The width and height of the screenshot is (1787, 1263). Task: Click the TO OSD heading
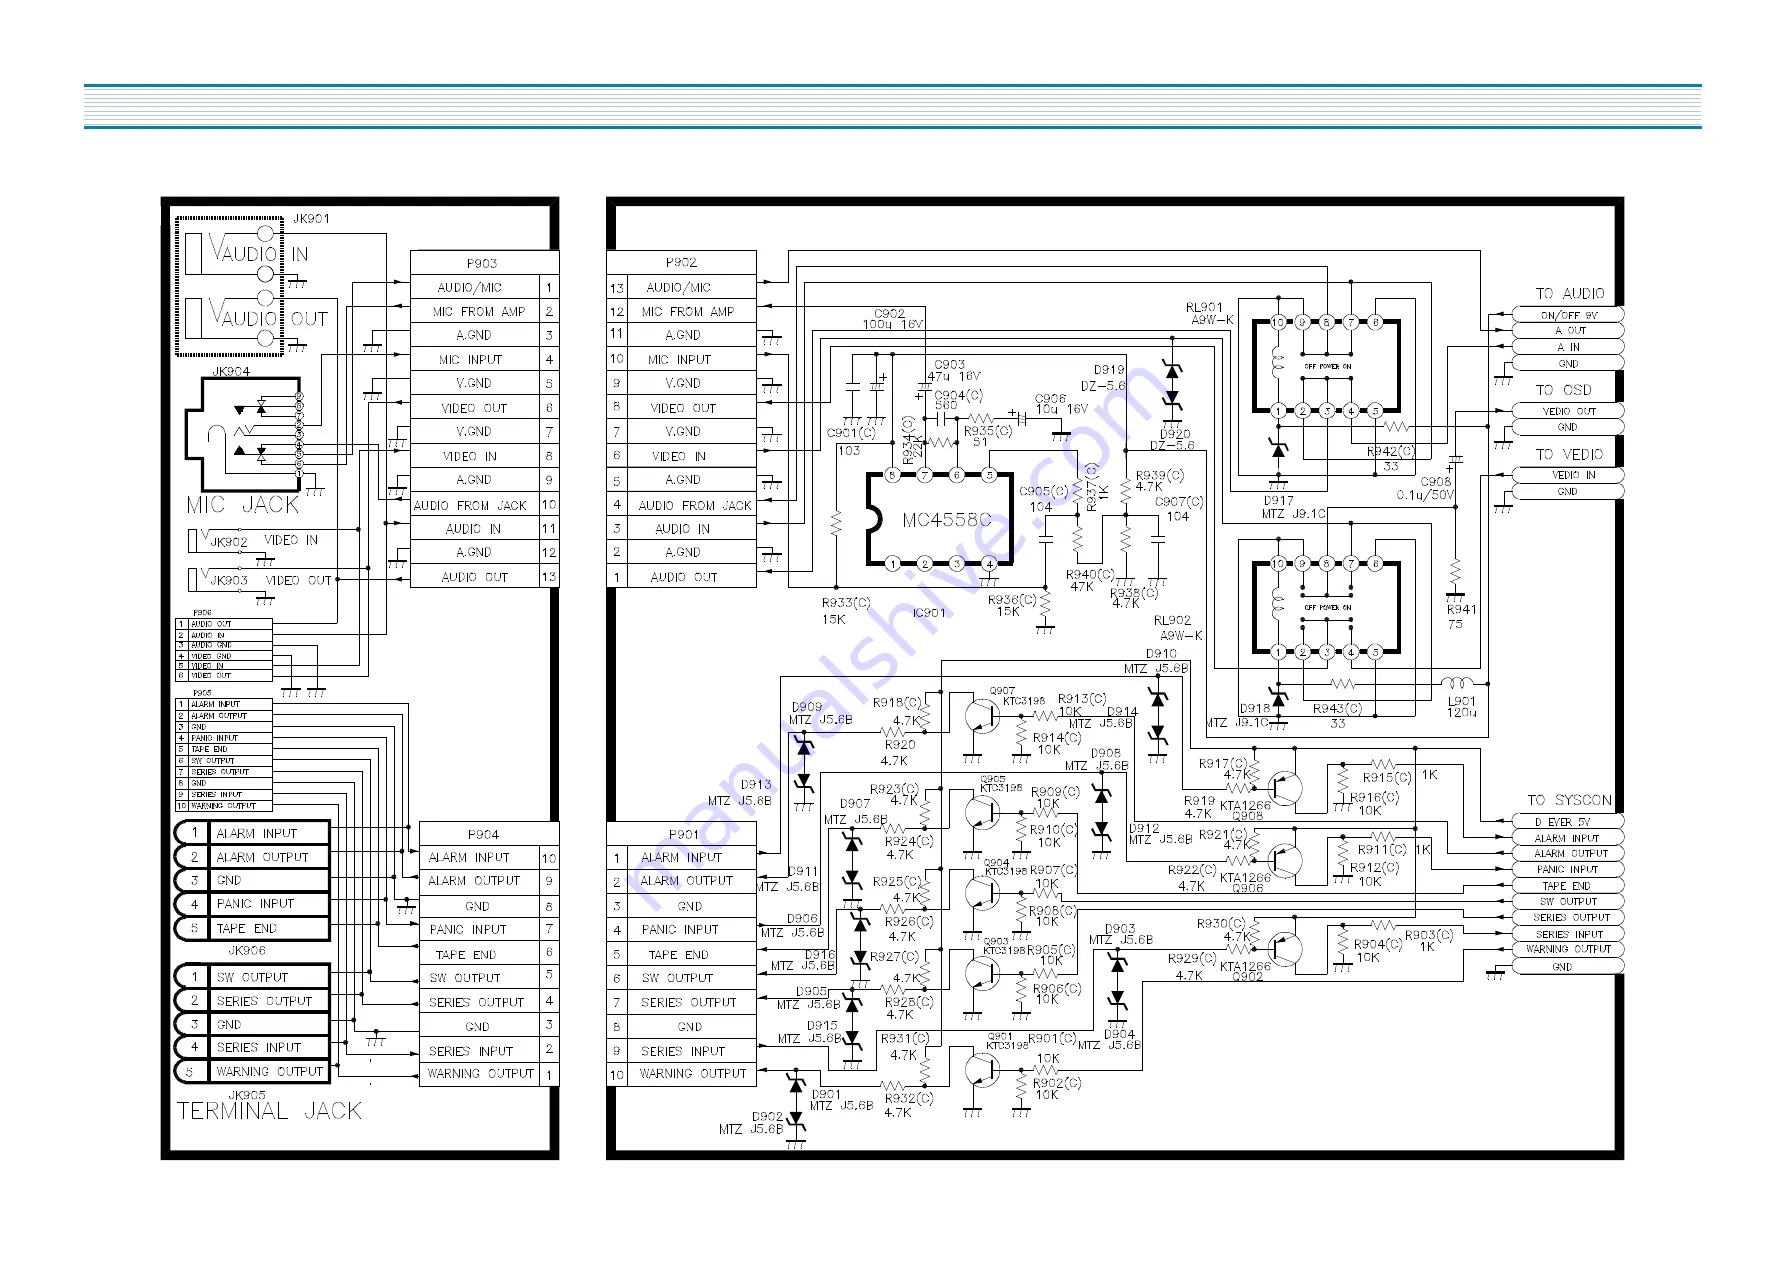point(1564,390)
